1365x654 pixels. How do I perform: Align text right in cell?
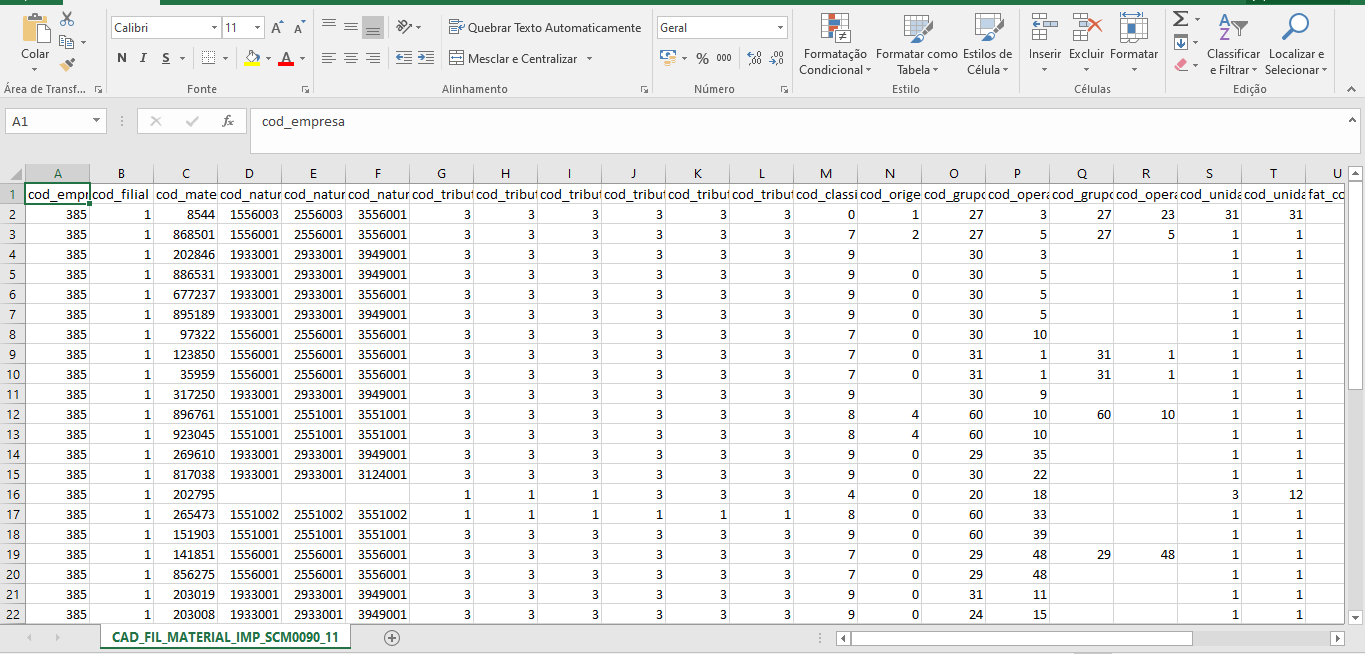click(x=372, y=58)
